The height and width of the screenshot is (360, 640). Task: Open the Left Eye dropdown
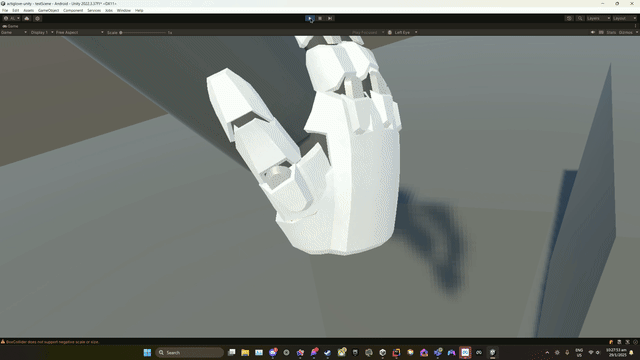(x=402, y=32)
